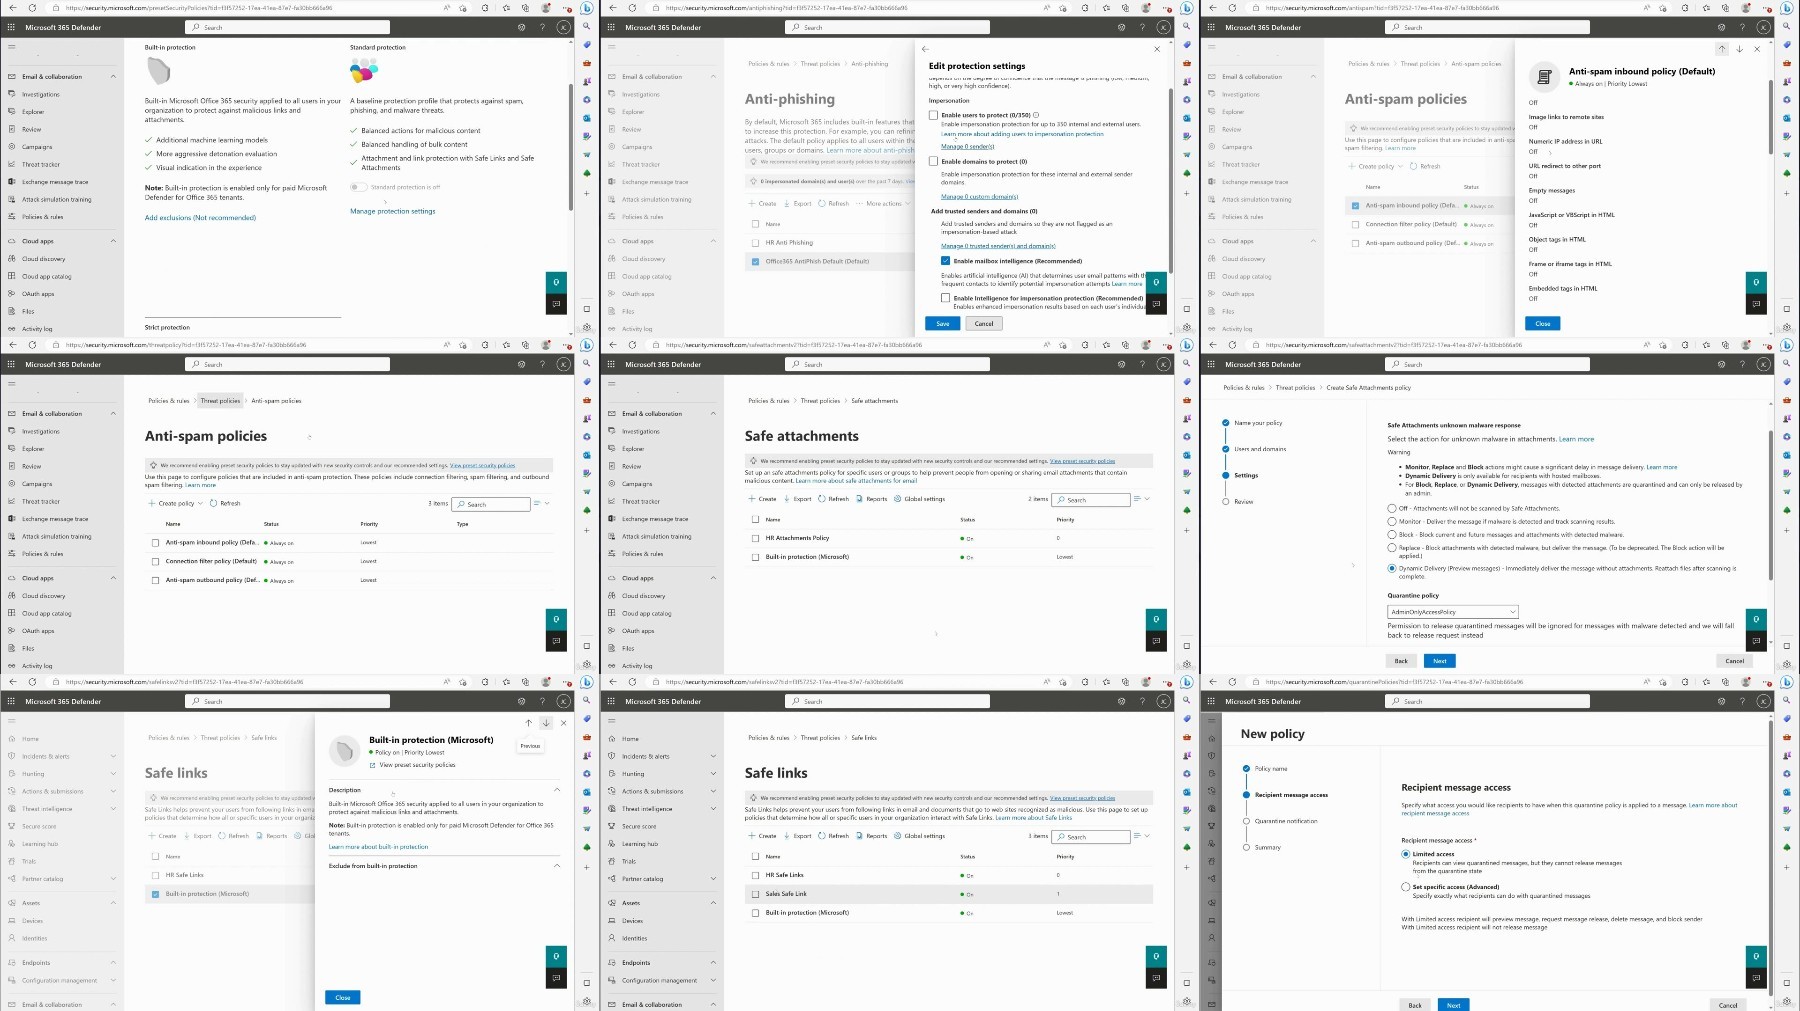Click feedback chat icon in New policy window
This screenshot has width=1800, height=1011.
click(1756, 978)
